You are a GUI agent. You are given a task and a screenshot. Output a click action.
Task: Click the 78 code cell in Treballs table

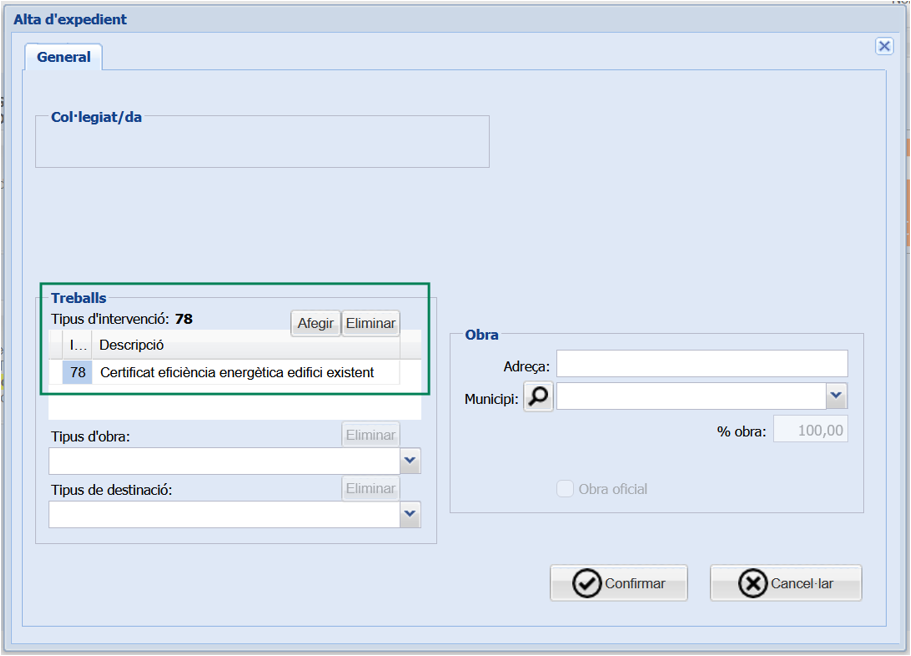click(77, 372)
